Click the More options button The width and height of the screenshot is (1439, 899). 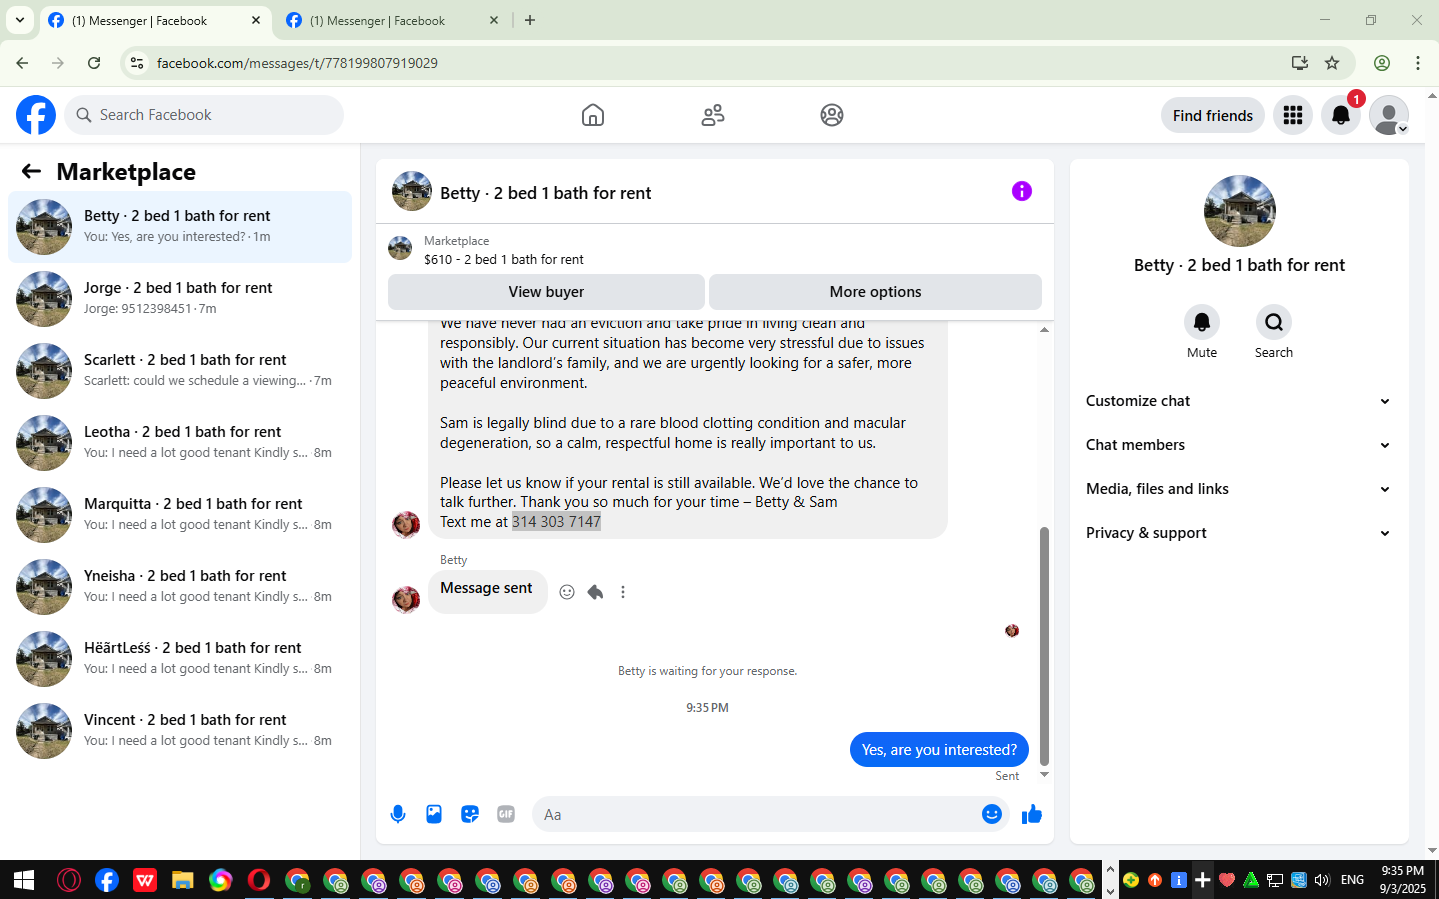[x=875, y=292]
